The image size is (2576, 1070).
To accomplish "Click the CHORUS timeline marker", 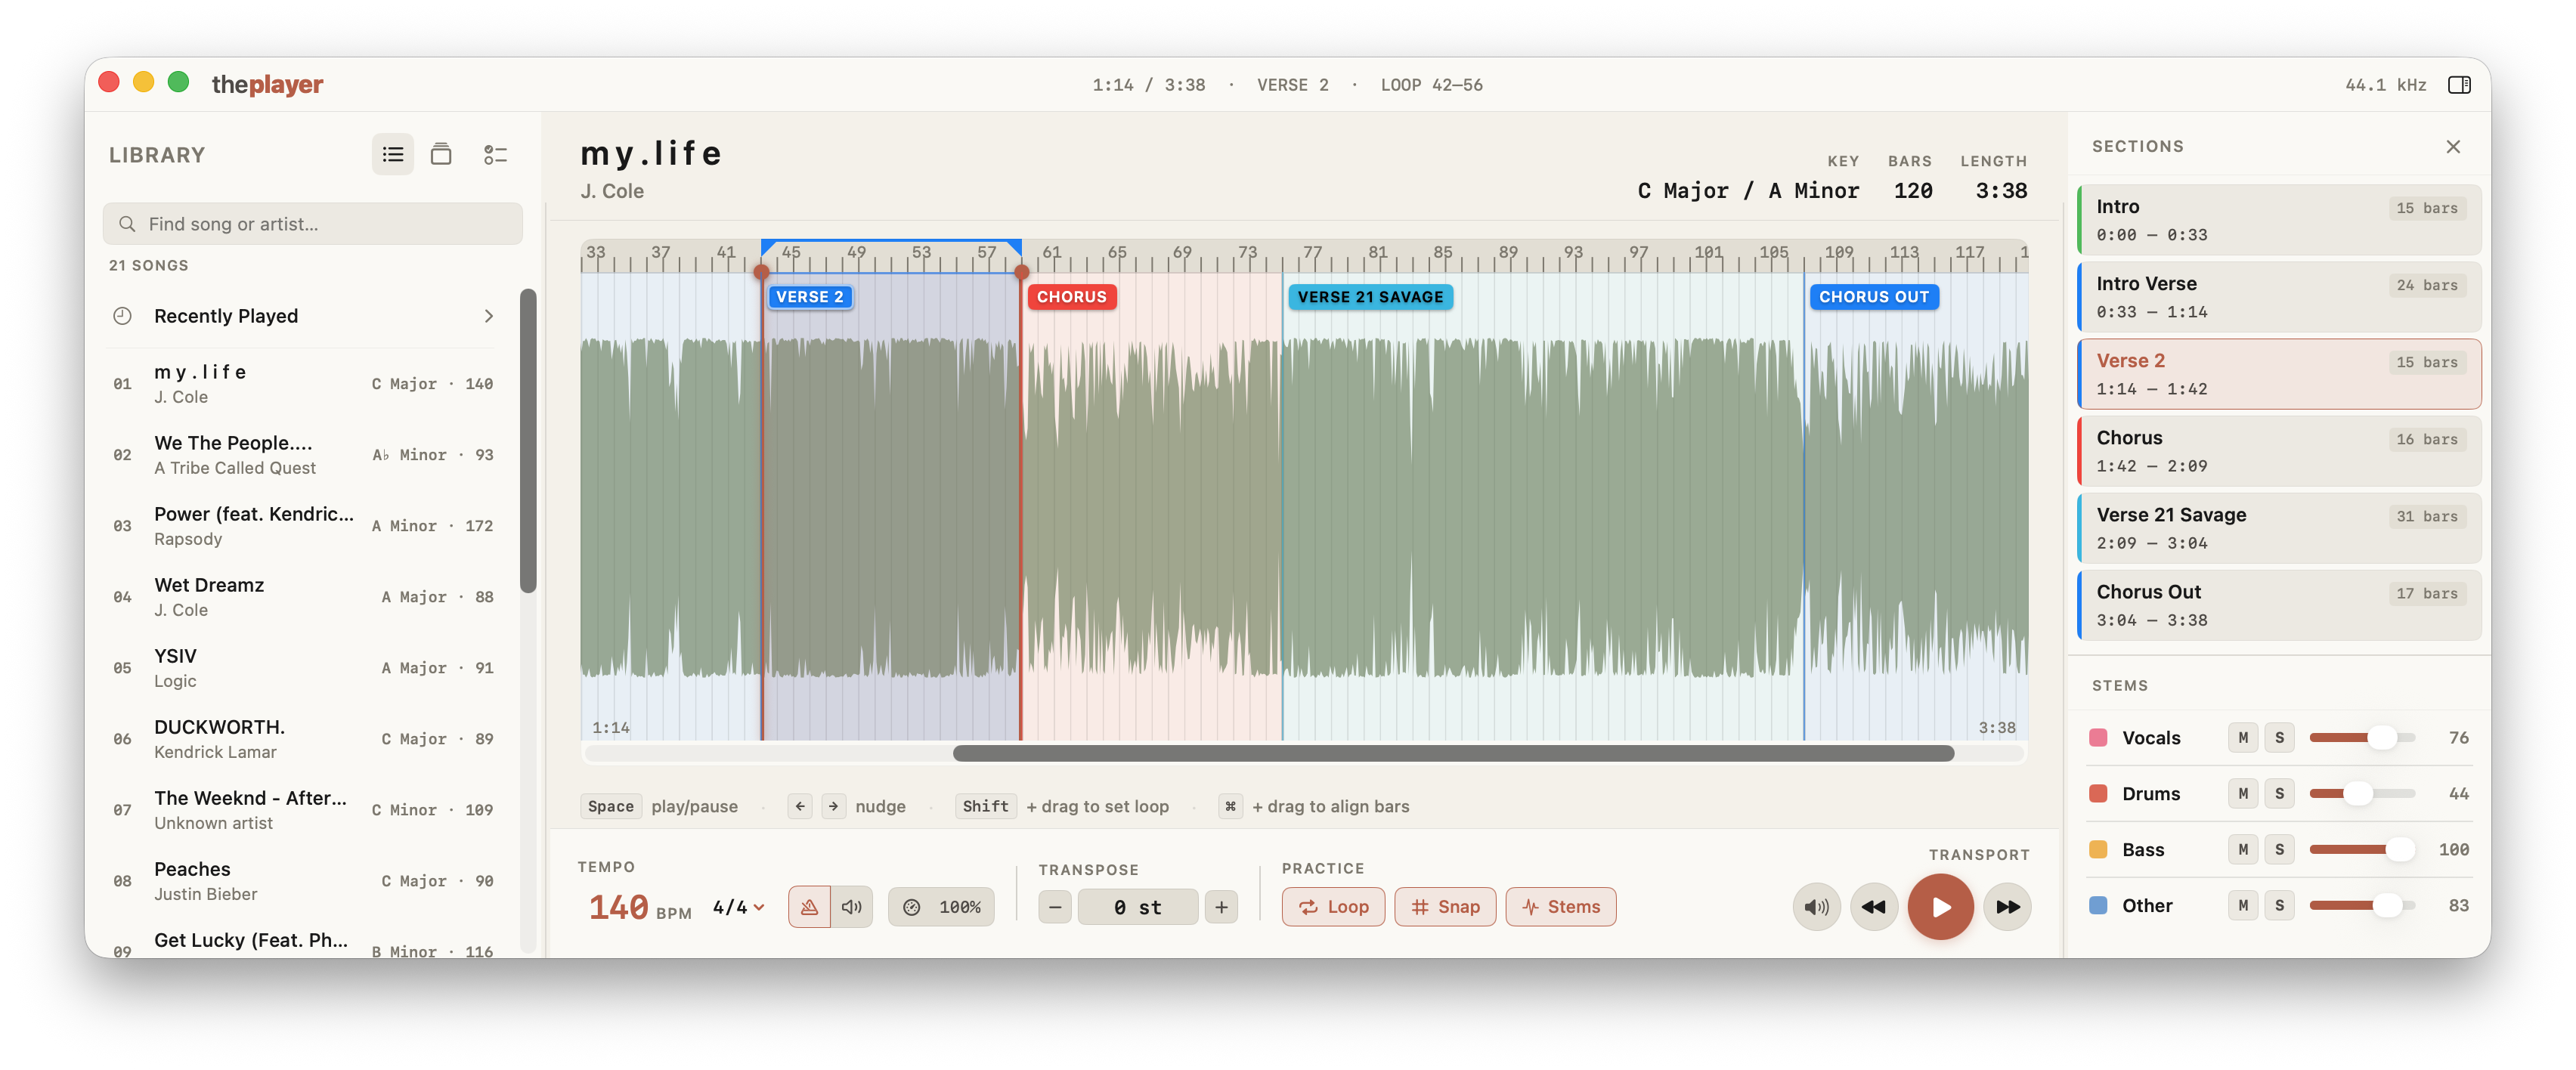I will click(x=1071, y=297).
